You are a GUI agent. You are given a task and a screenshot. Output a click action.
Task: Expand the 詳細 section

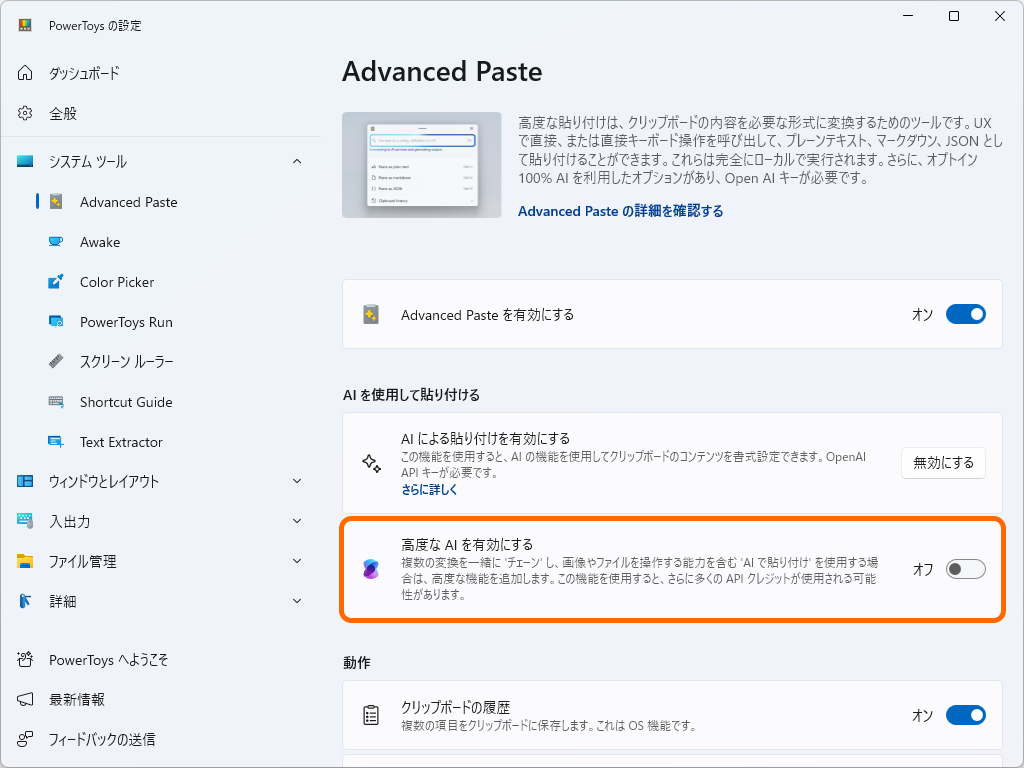click(x=297, y=601)
